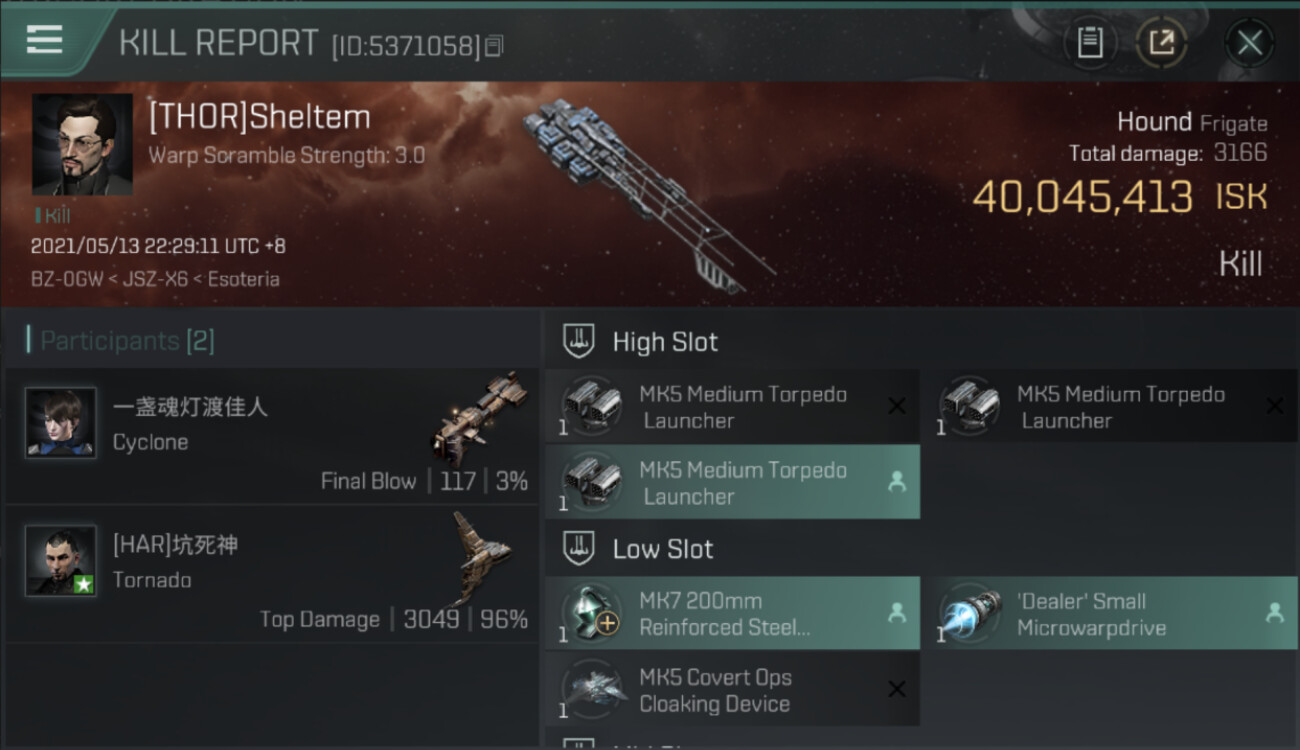Select the Tornado ship icon
1300x750 pixels.
coord(481,557)
